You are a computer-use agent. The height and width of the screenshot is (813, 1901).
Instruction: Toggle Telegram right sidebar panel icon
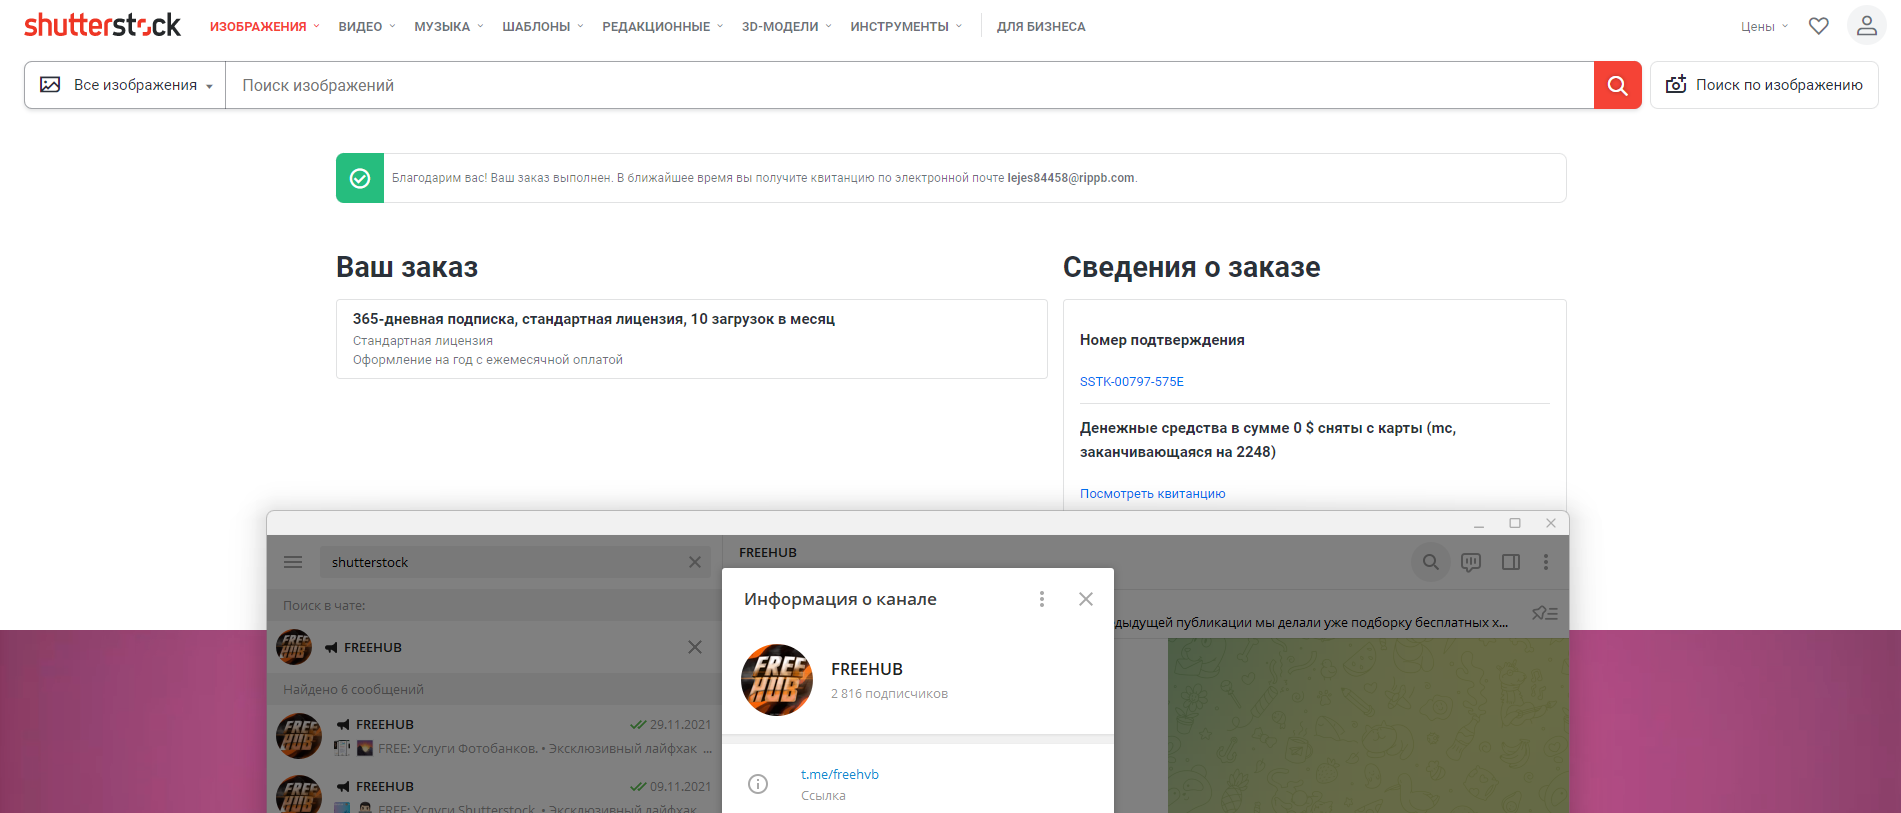point(1511,562)
